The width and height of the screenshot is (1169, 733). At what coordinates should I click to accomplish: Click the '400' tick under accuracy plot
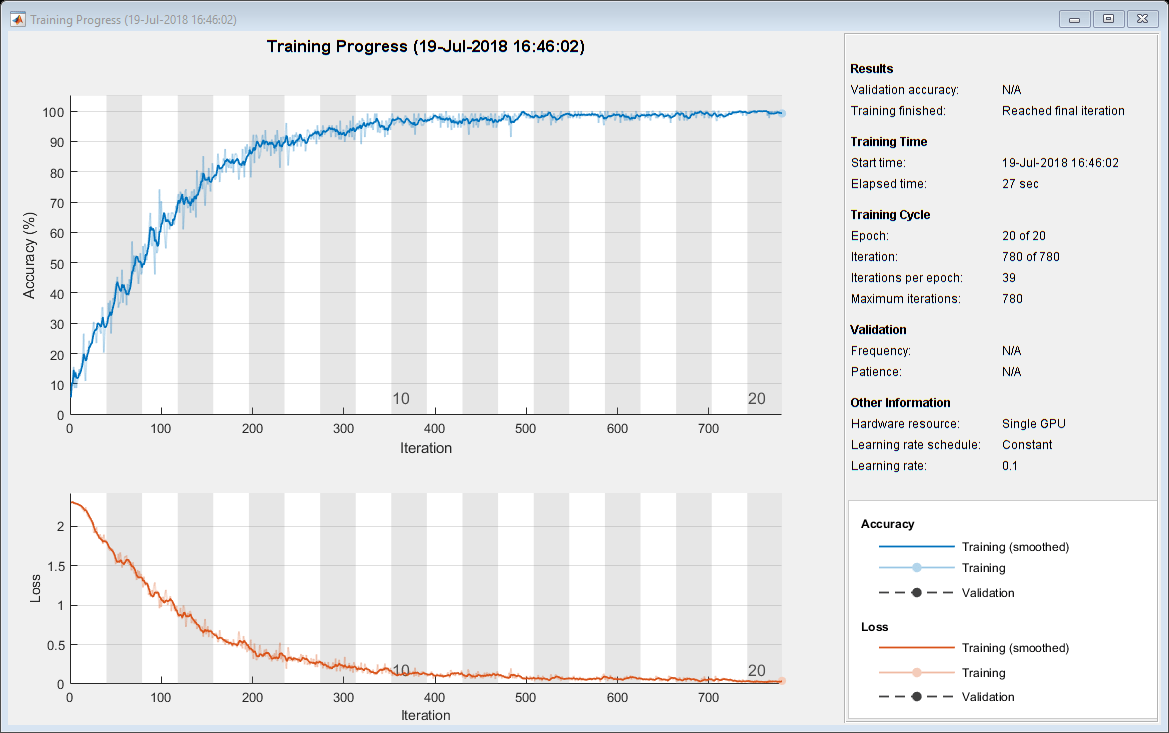coord(434,429)
